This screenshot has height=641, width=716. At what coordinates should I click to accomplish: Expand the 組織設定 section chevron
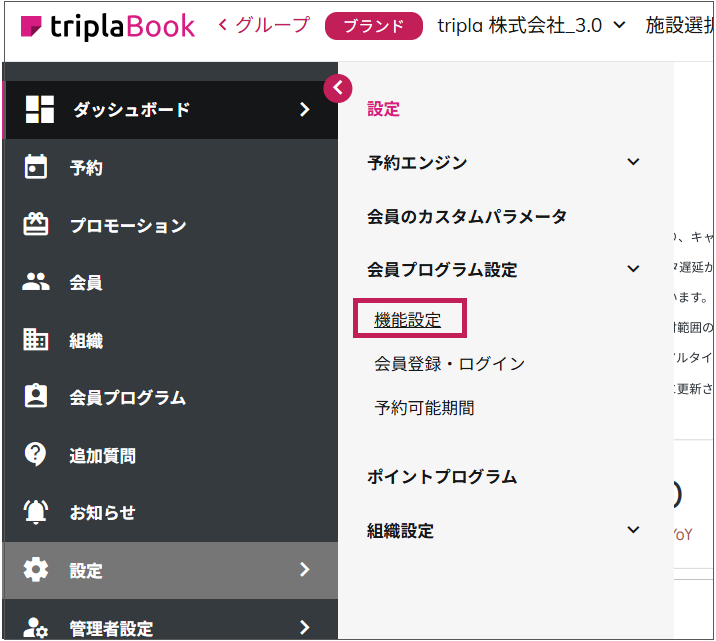[x=632, y=531]
